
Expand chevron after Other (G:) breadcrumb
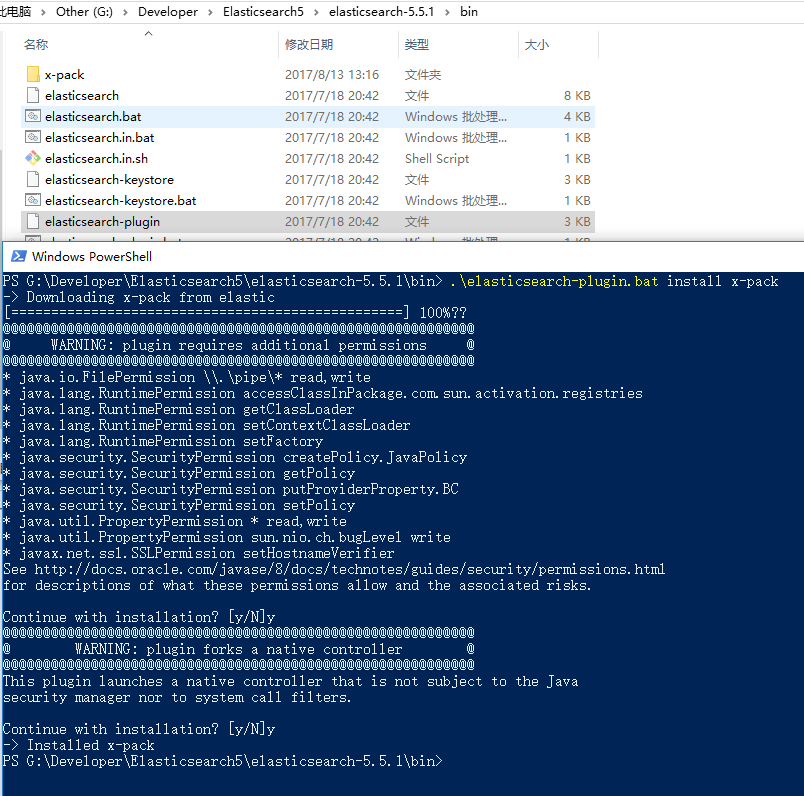[x=126, y=12]
